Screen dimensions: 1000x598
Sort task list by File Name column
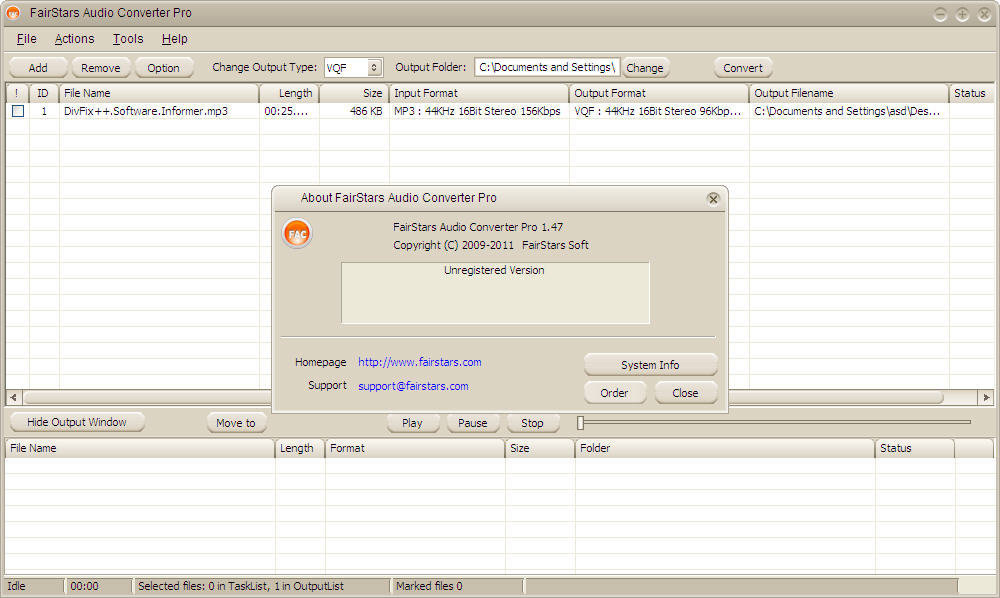(159, 93)
